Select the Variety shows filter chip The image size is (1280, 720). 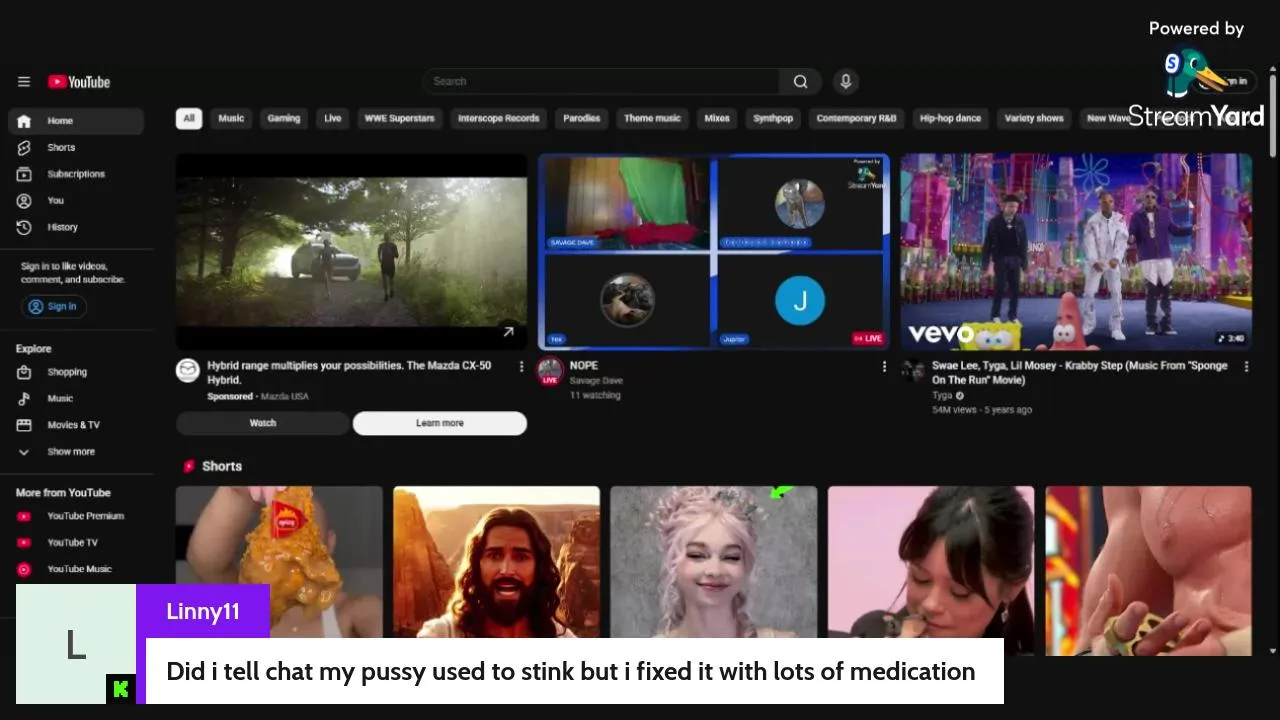(1034, 118)
